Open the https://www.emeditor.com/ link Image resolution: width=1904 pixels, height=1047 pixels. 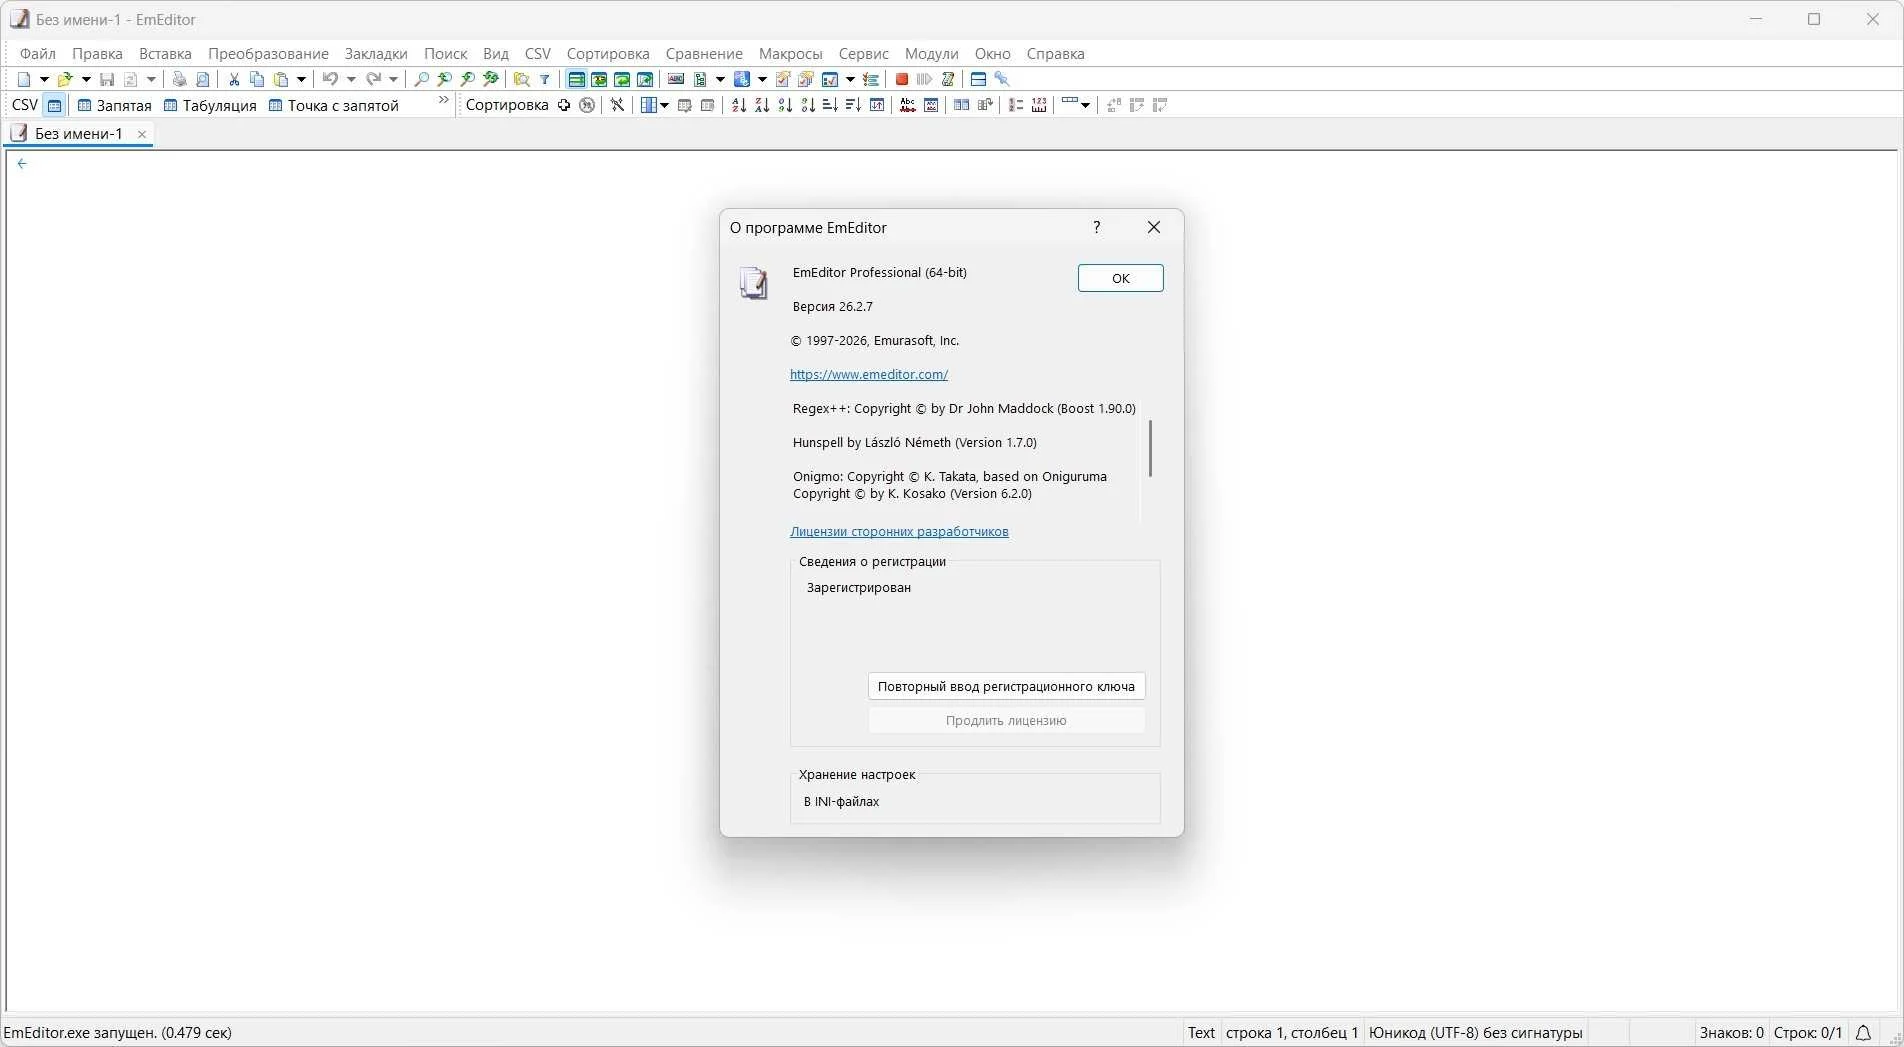click(x=869, y=374)
